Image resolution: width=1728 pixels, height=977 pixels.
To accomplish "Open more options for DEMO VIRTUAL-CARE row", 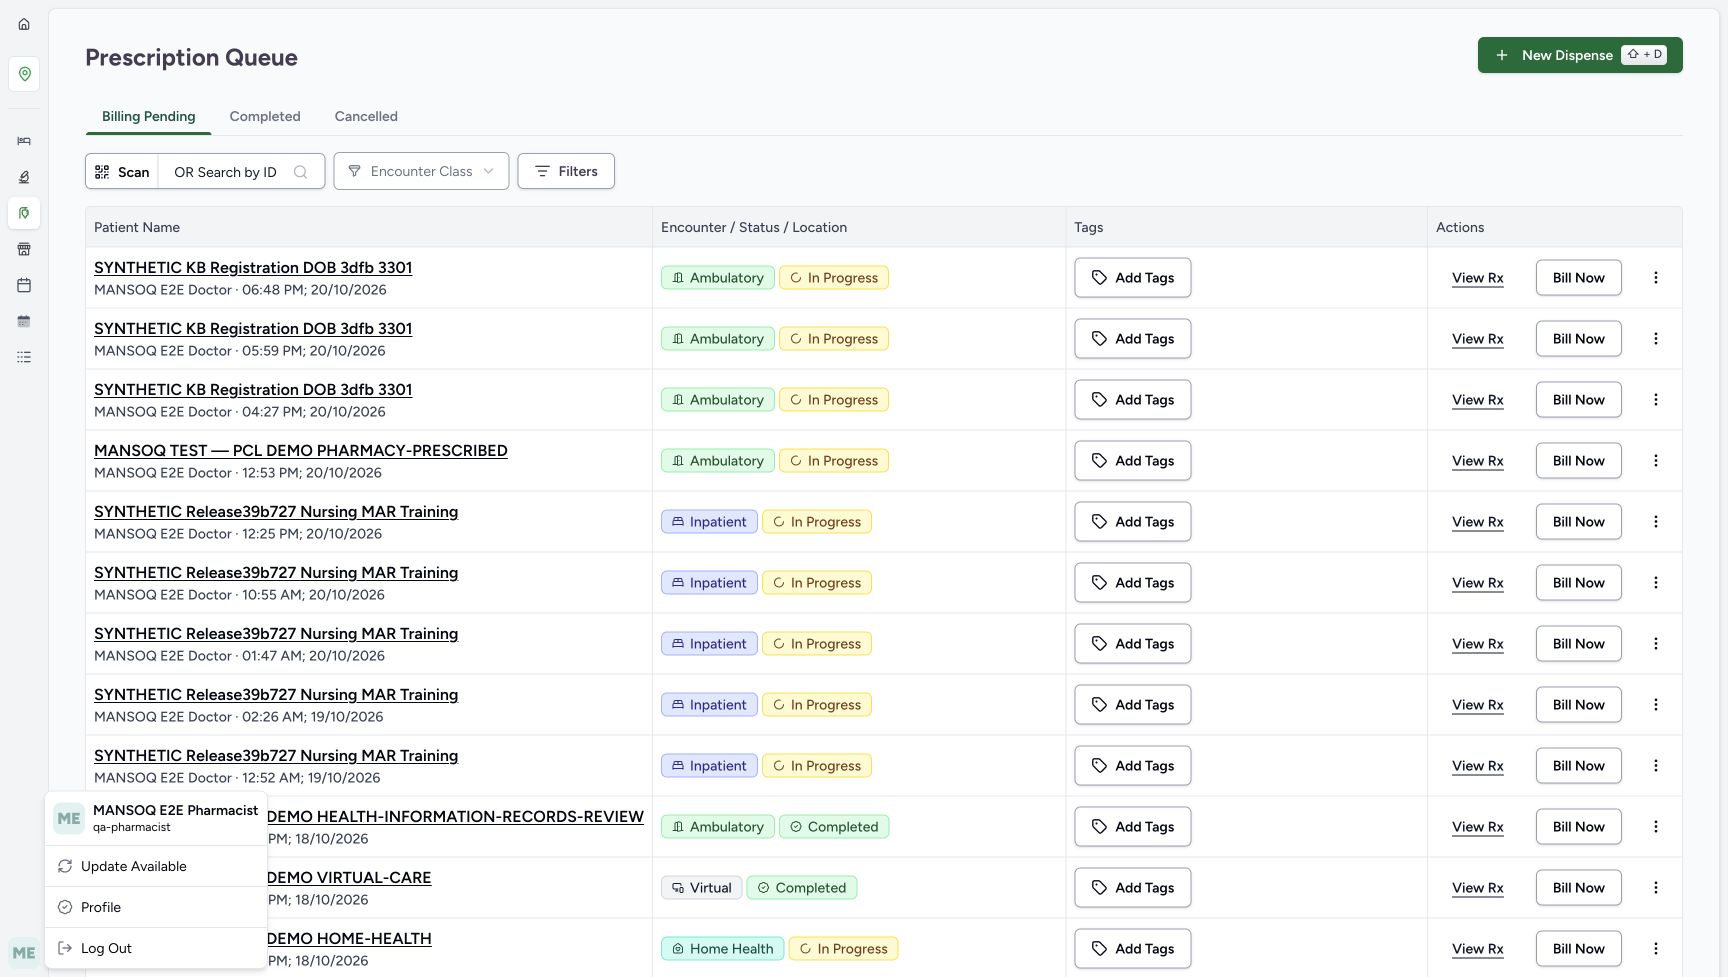I will (x=1656, y=888).
